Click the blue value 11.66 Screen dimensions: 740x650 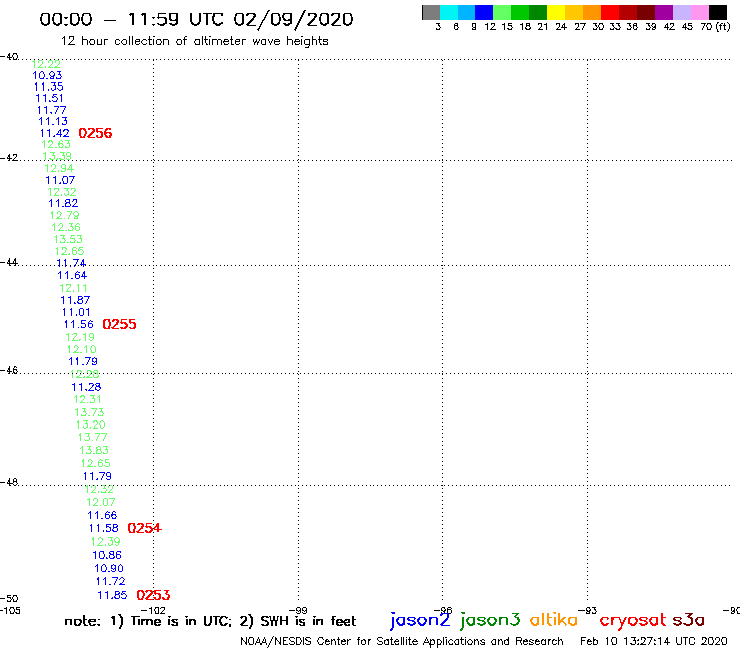(x=102, y=515)
